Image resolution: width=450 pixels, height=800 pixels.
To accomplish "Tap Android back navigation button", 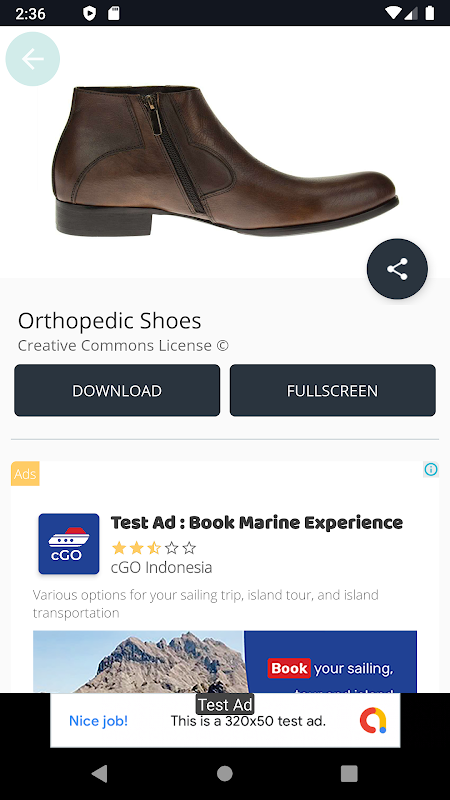I will (x=99, y=774).
